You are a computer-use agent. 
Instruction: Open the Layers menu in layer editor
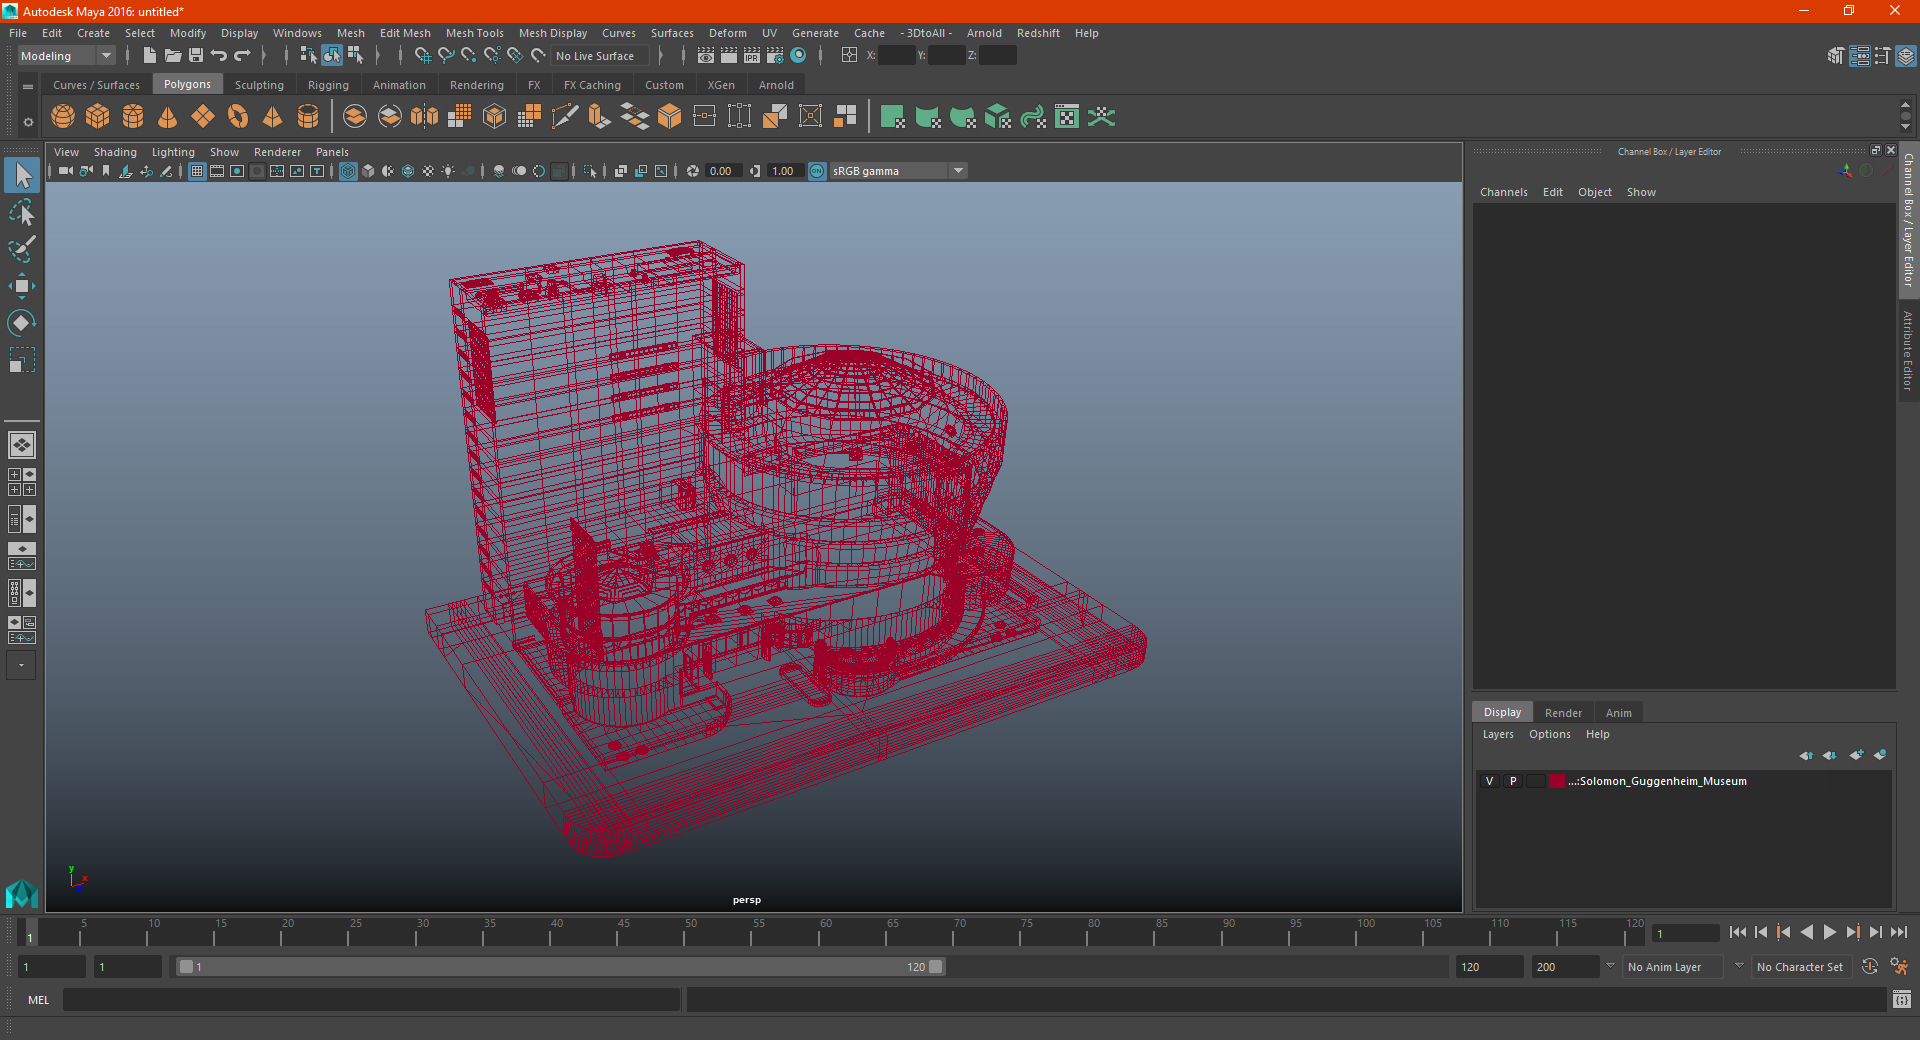[1497, 734]
